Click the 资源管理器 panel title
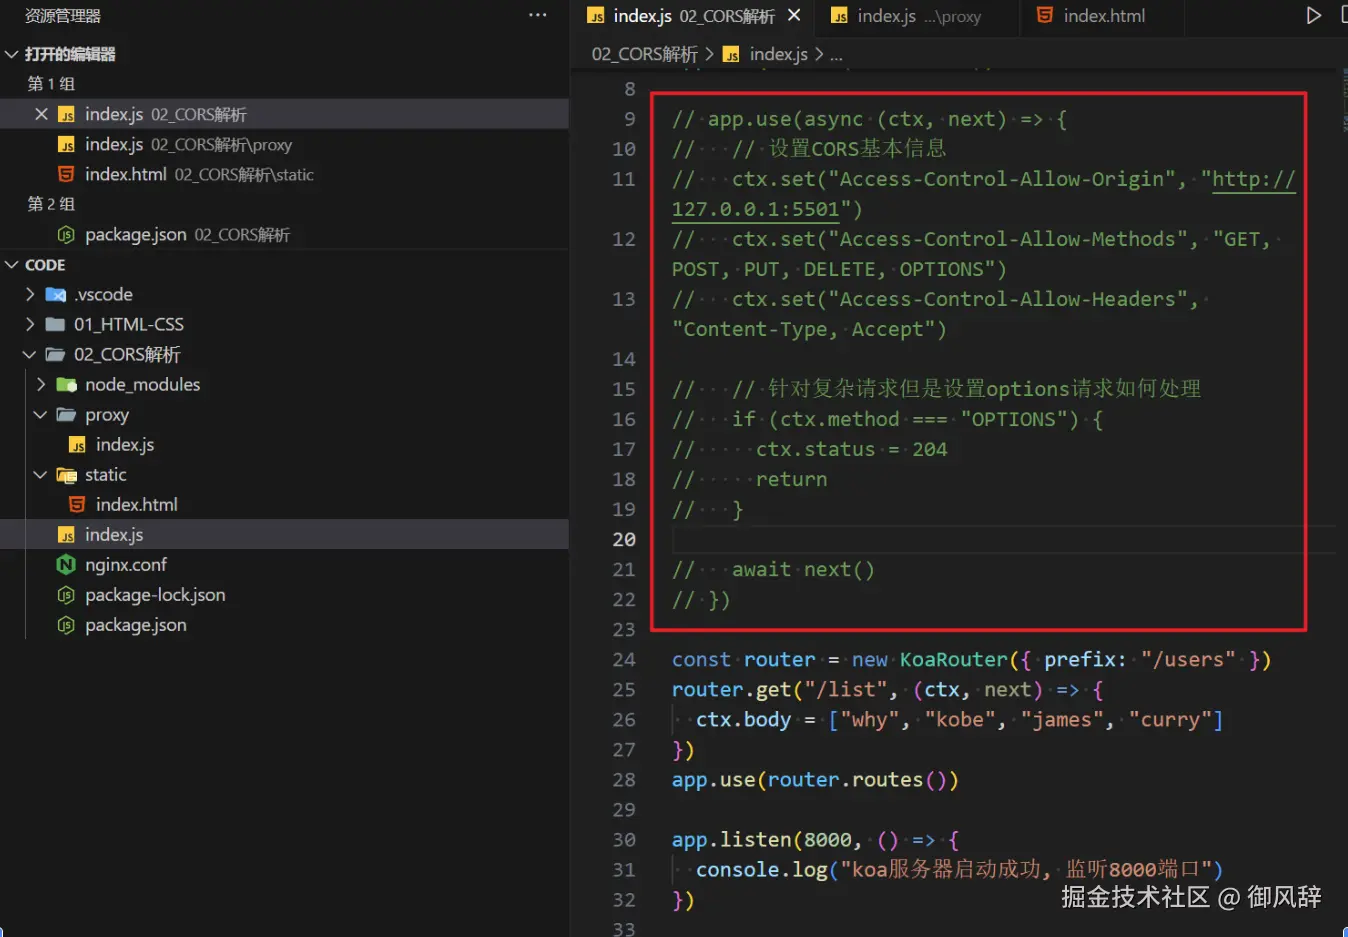 [62, 16]
